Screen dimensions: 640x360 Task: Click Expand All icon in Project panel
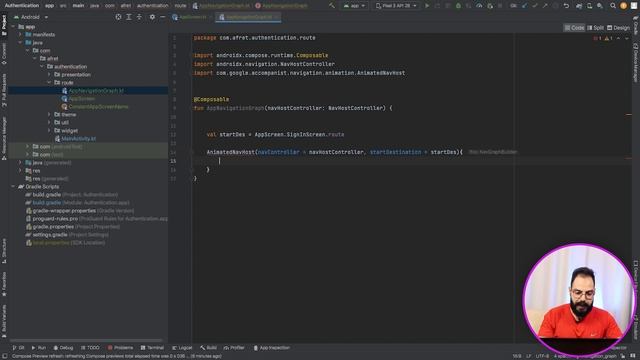pos(129,17)
